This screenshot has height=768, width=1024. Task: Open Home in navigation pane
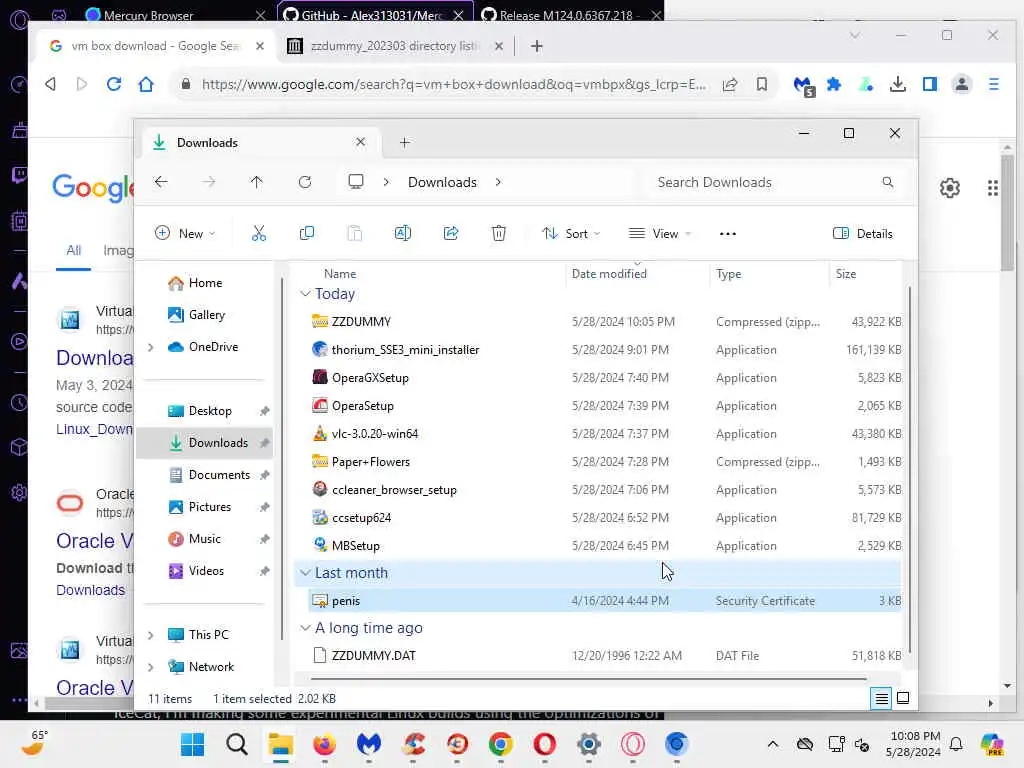tap(205, 283)
